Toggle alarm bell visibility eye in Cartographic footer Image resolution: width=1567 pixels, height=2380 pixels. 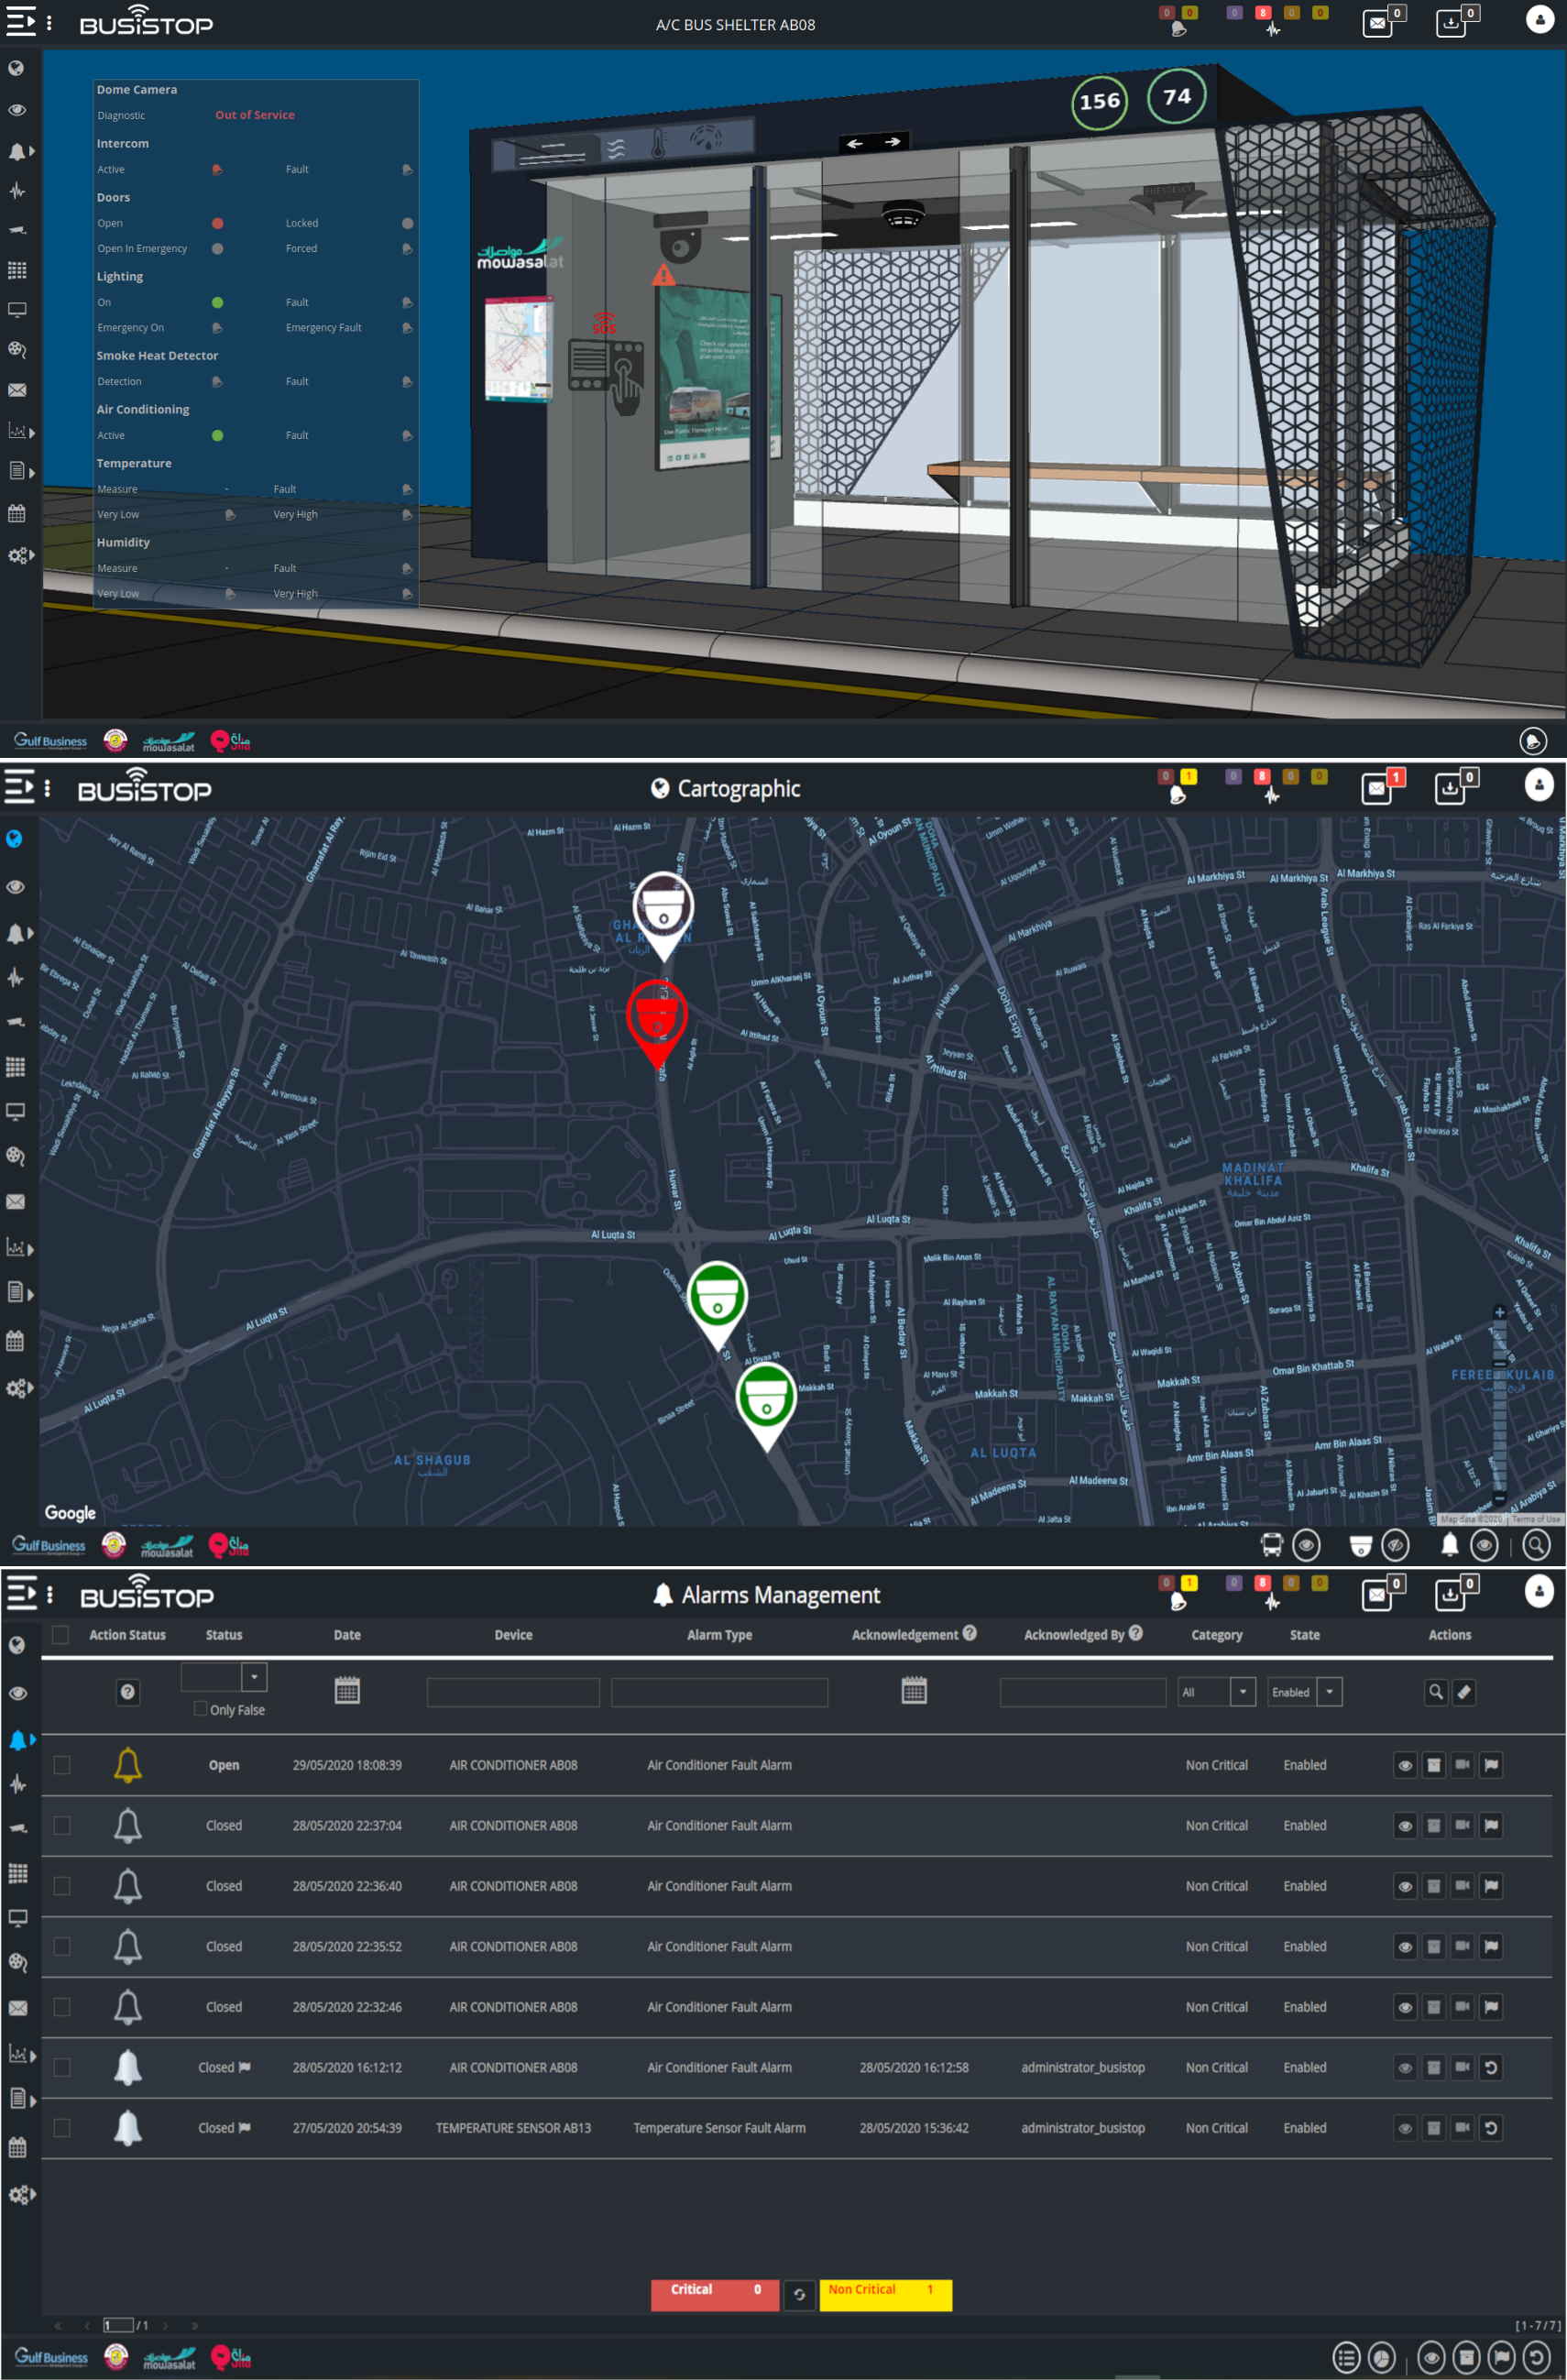coord(1484,1545)
